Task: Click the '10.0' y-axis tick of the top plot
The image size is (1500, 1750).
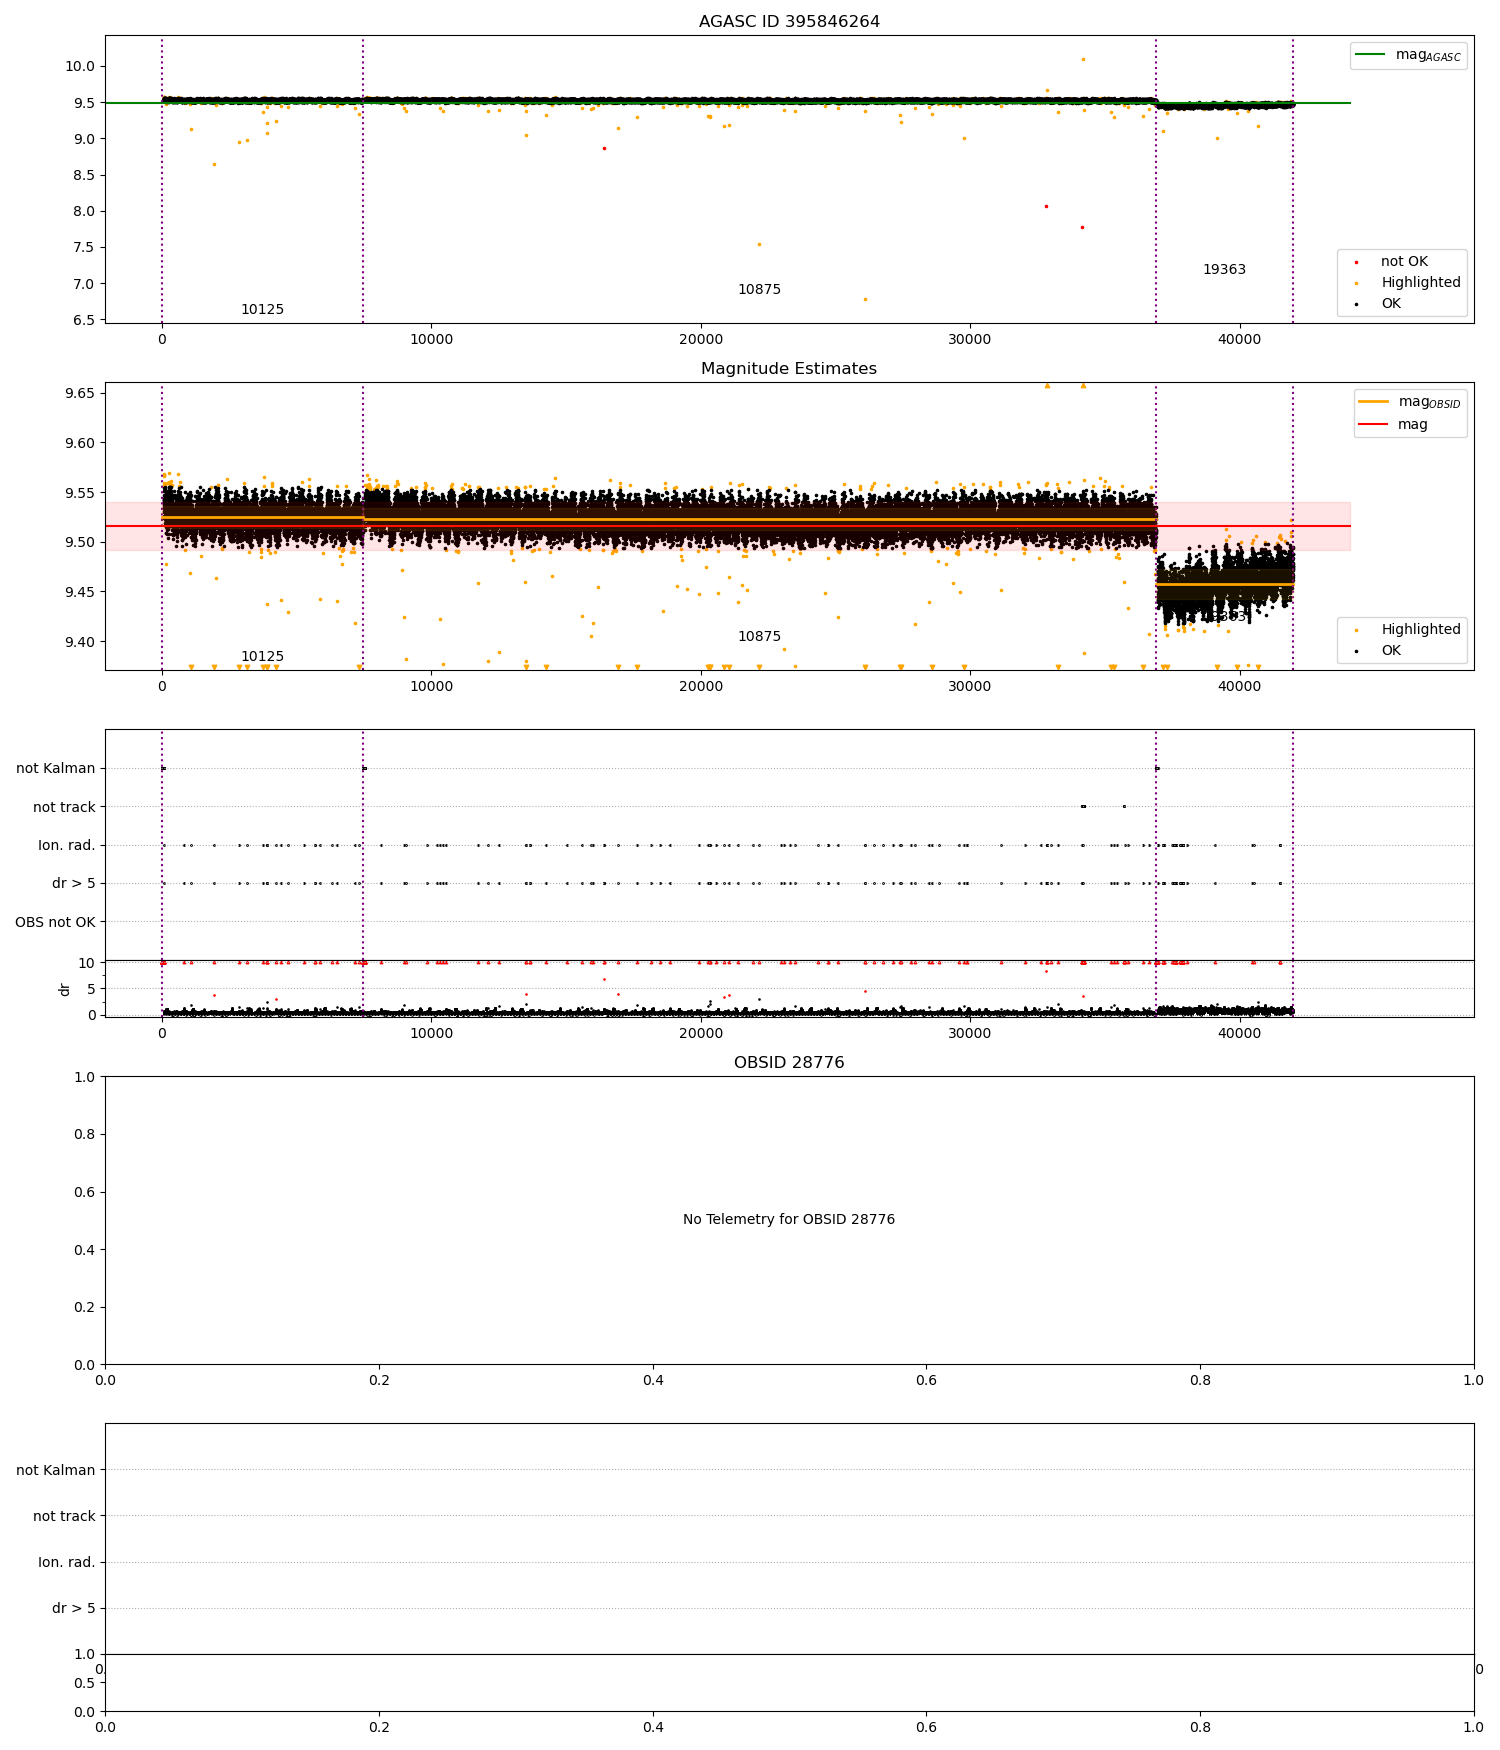Action: (x=83, y=66)
